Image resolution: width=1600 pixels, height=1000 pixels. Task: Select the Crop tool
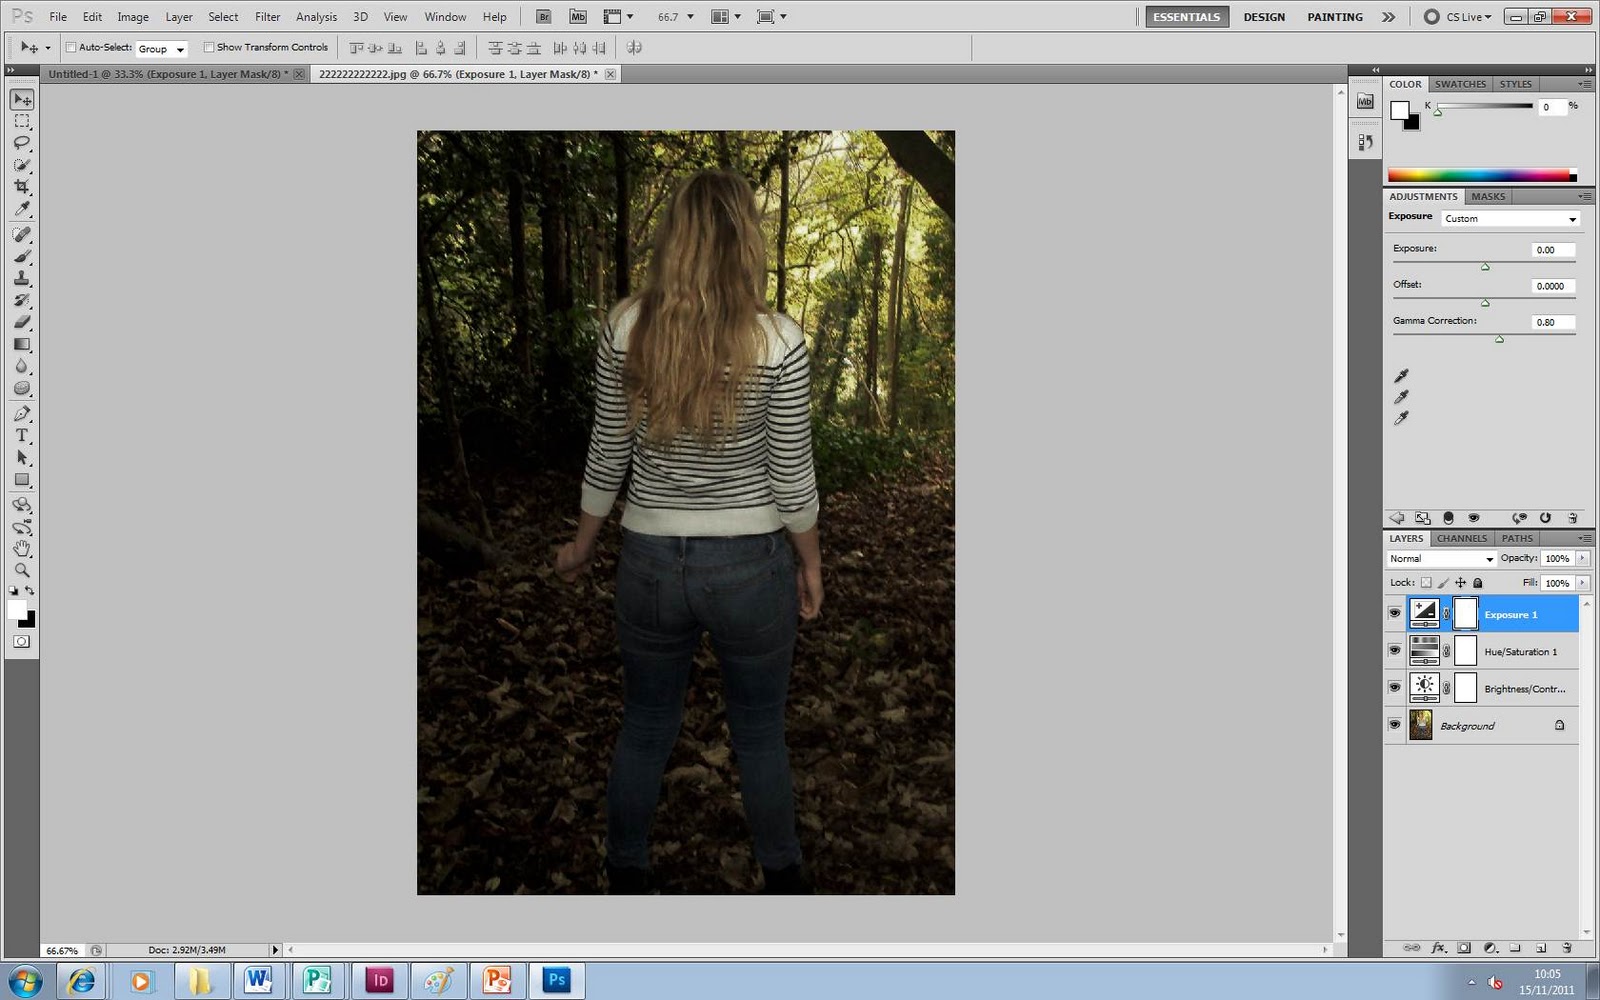(22, 186)
